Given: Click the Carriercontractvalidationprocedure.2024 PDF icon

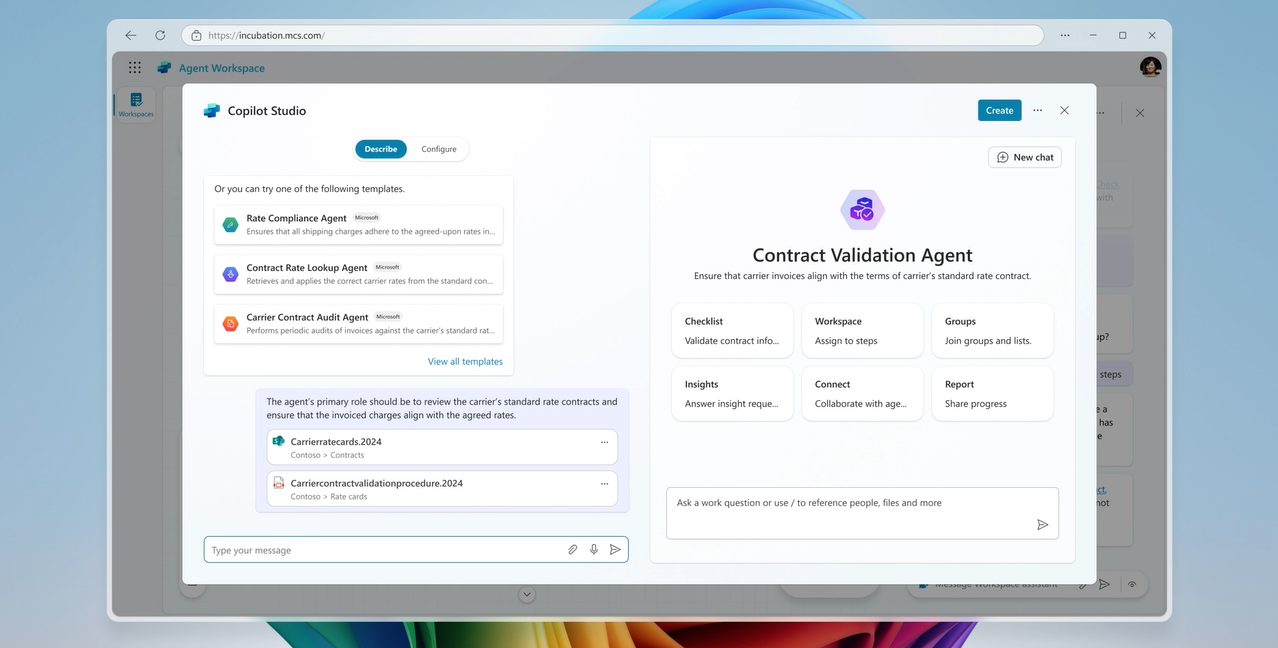Looking at the screenshot, I should click(x=279, y=482).
